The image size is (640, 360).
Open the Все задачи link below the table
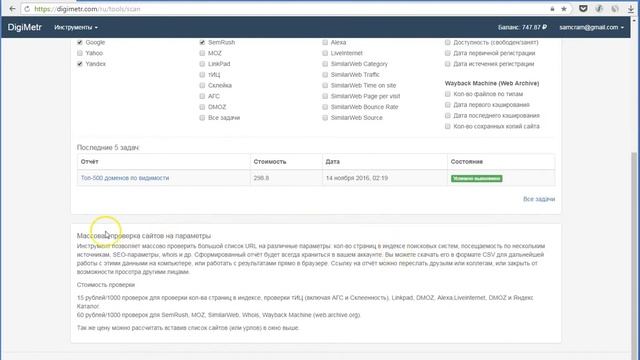click(539, 199)
